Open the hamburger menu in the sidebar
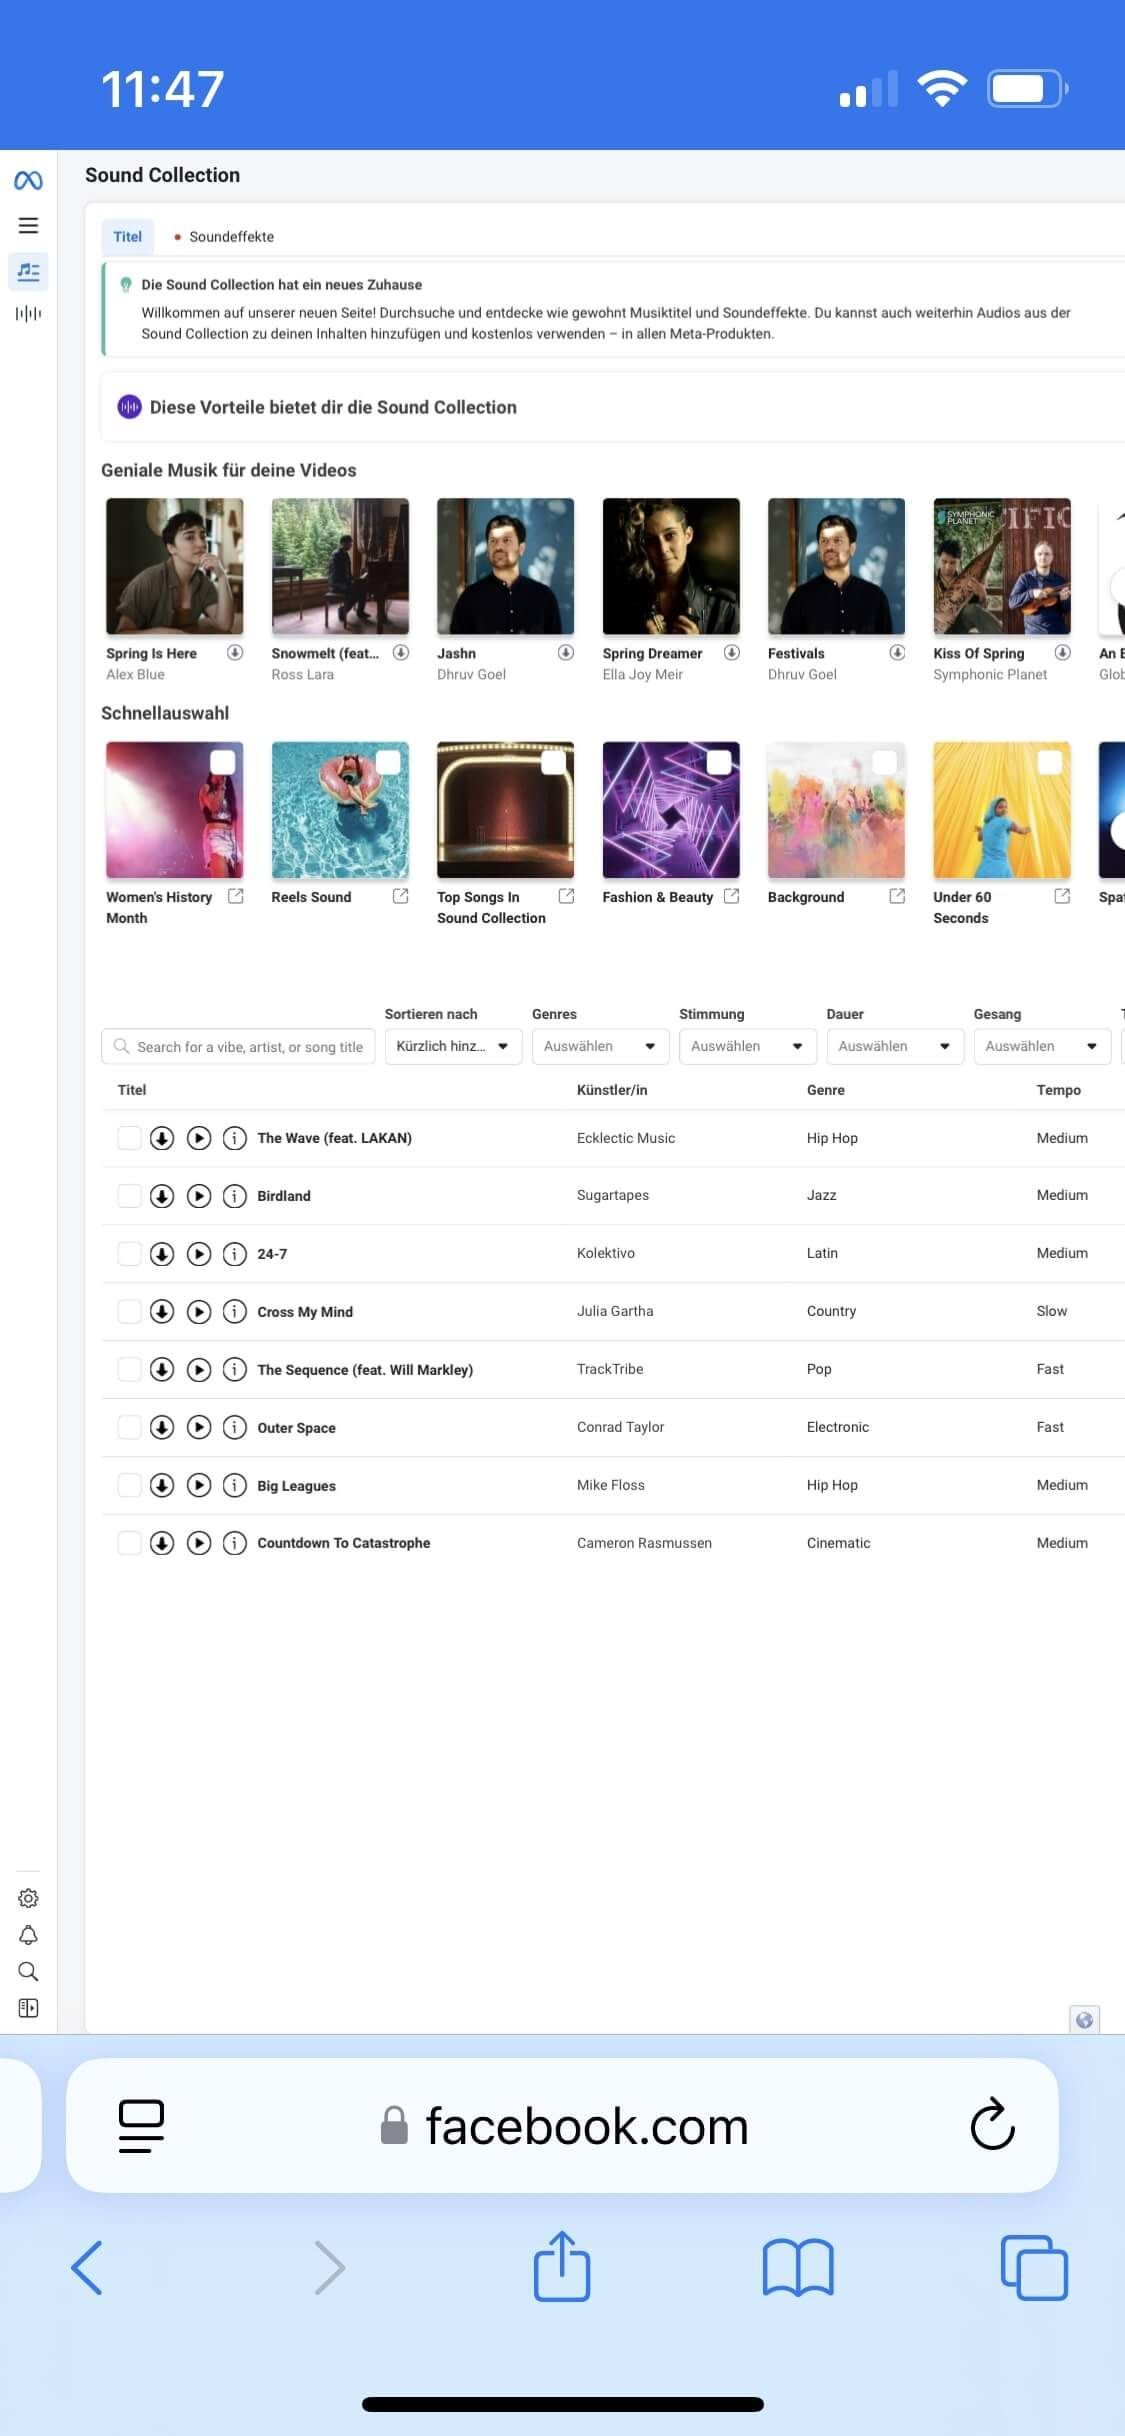 click(x=28, y=225)
